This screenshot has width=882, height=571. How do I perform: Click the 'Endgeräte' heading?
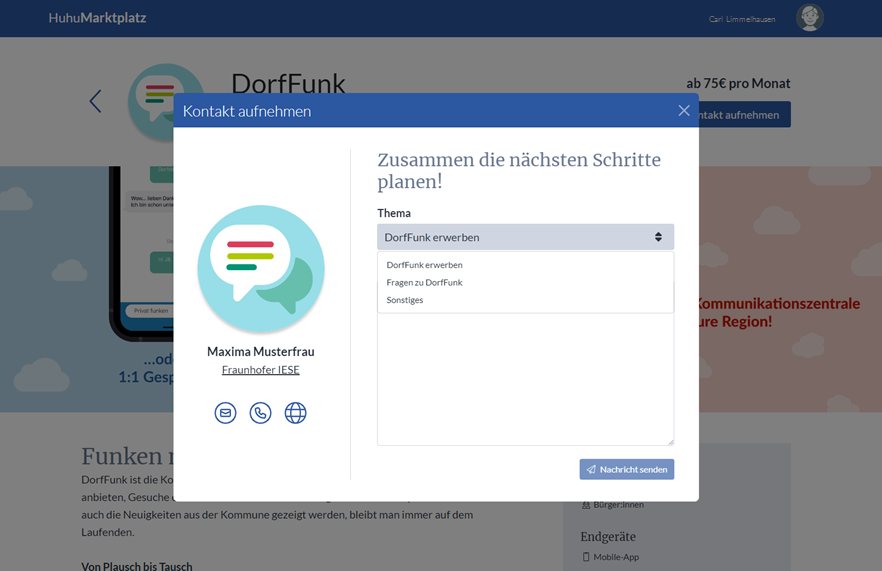(608, 537)
